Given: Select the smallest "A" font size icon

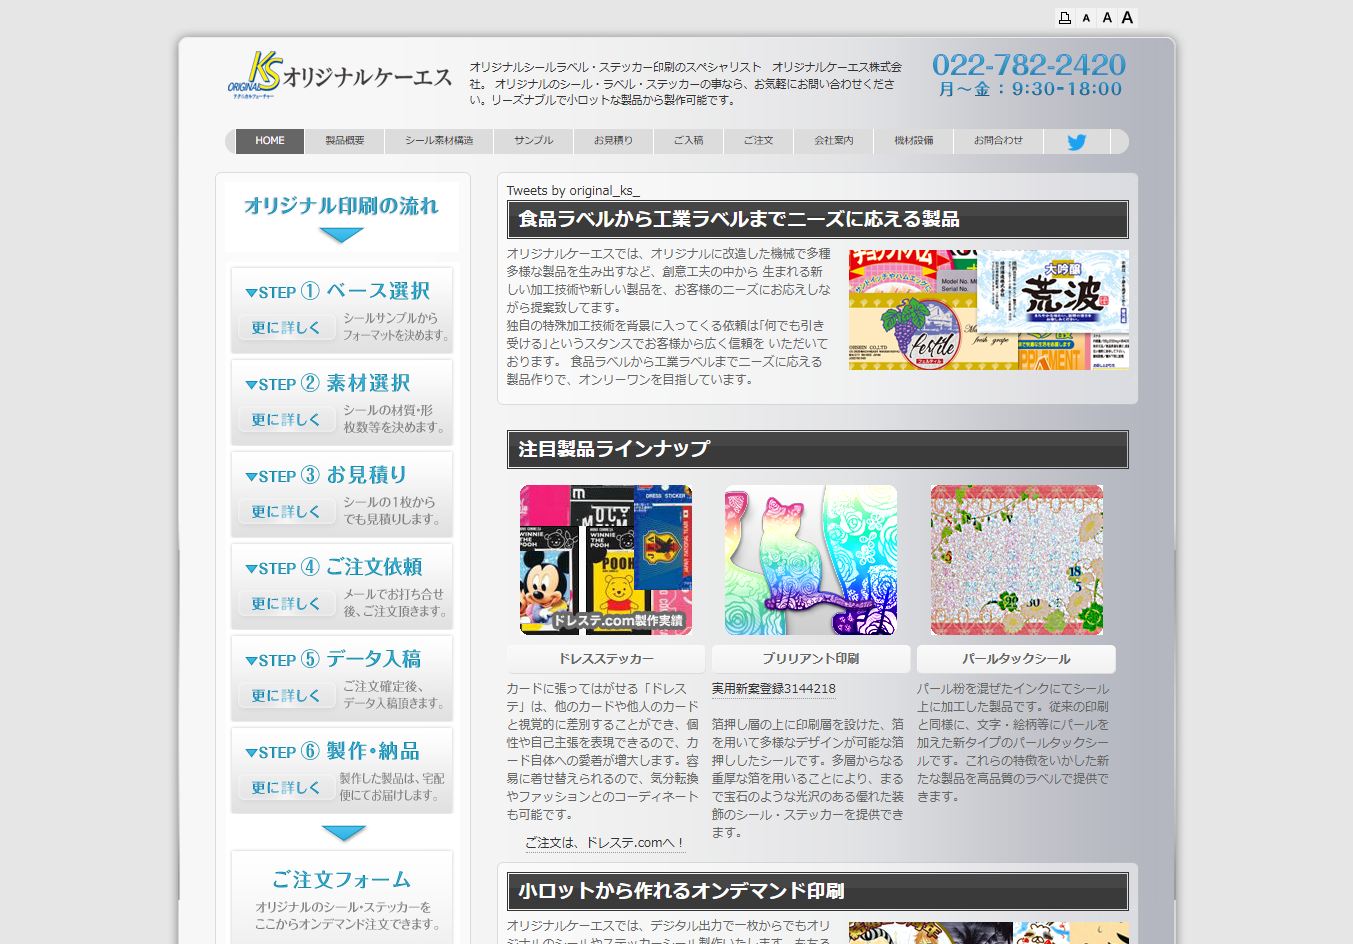Looking at the screenshot, I should [x=1086, y=17].
